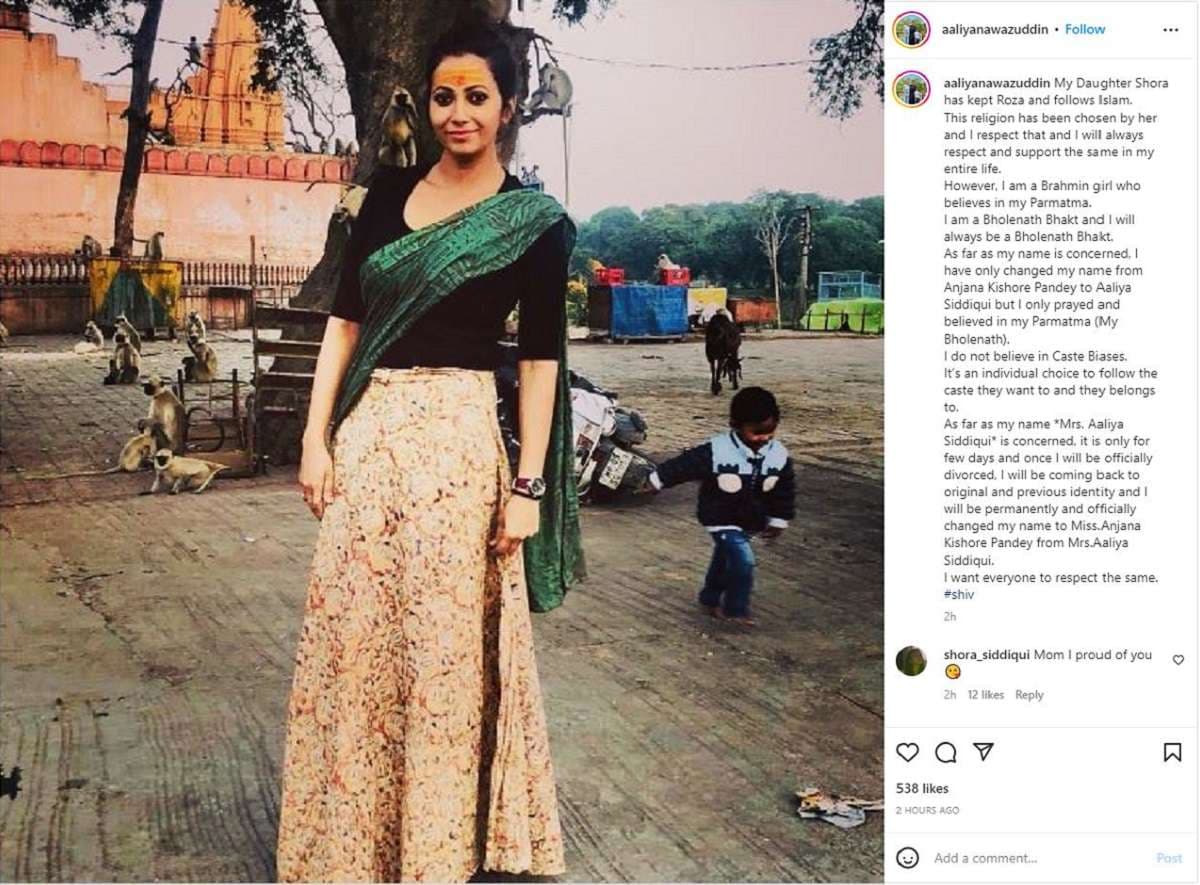Show the 538 likes list
The image size is (1200, 885).
click(922, 789)
